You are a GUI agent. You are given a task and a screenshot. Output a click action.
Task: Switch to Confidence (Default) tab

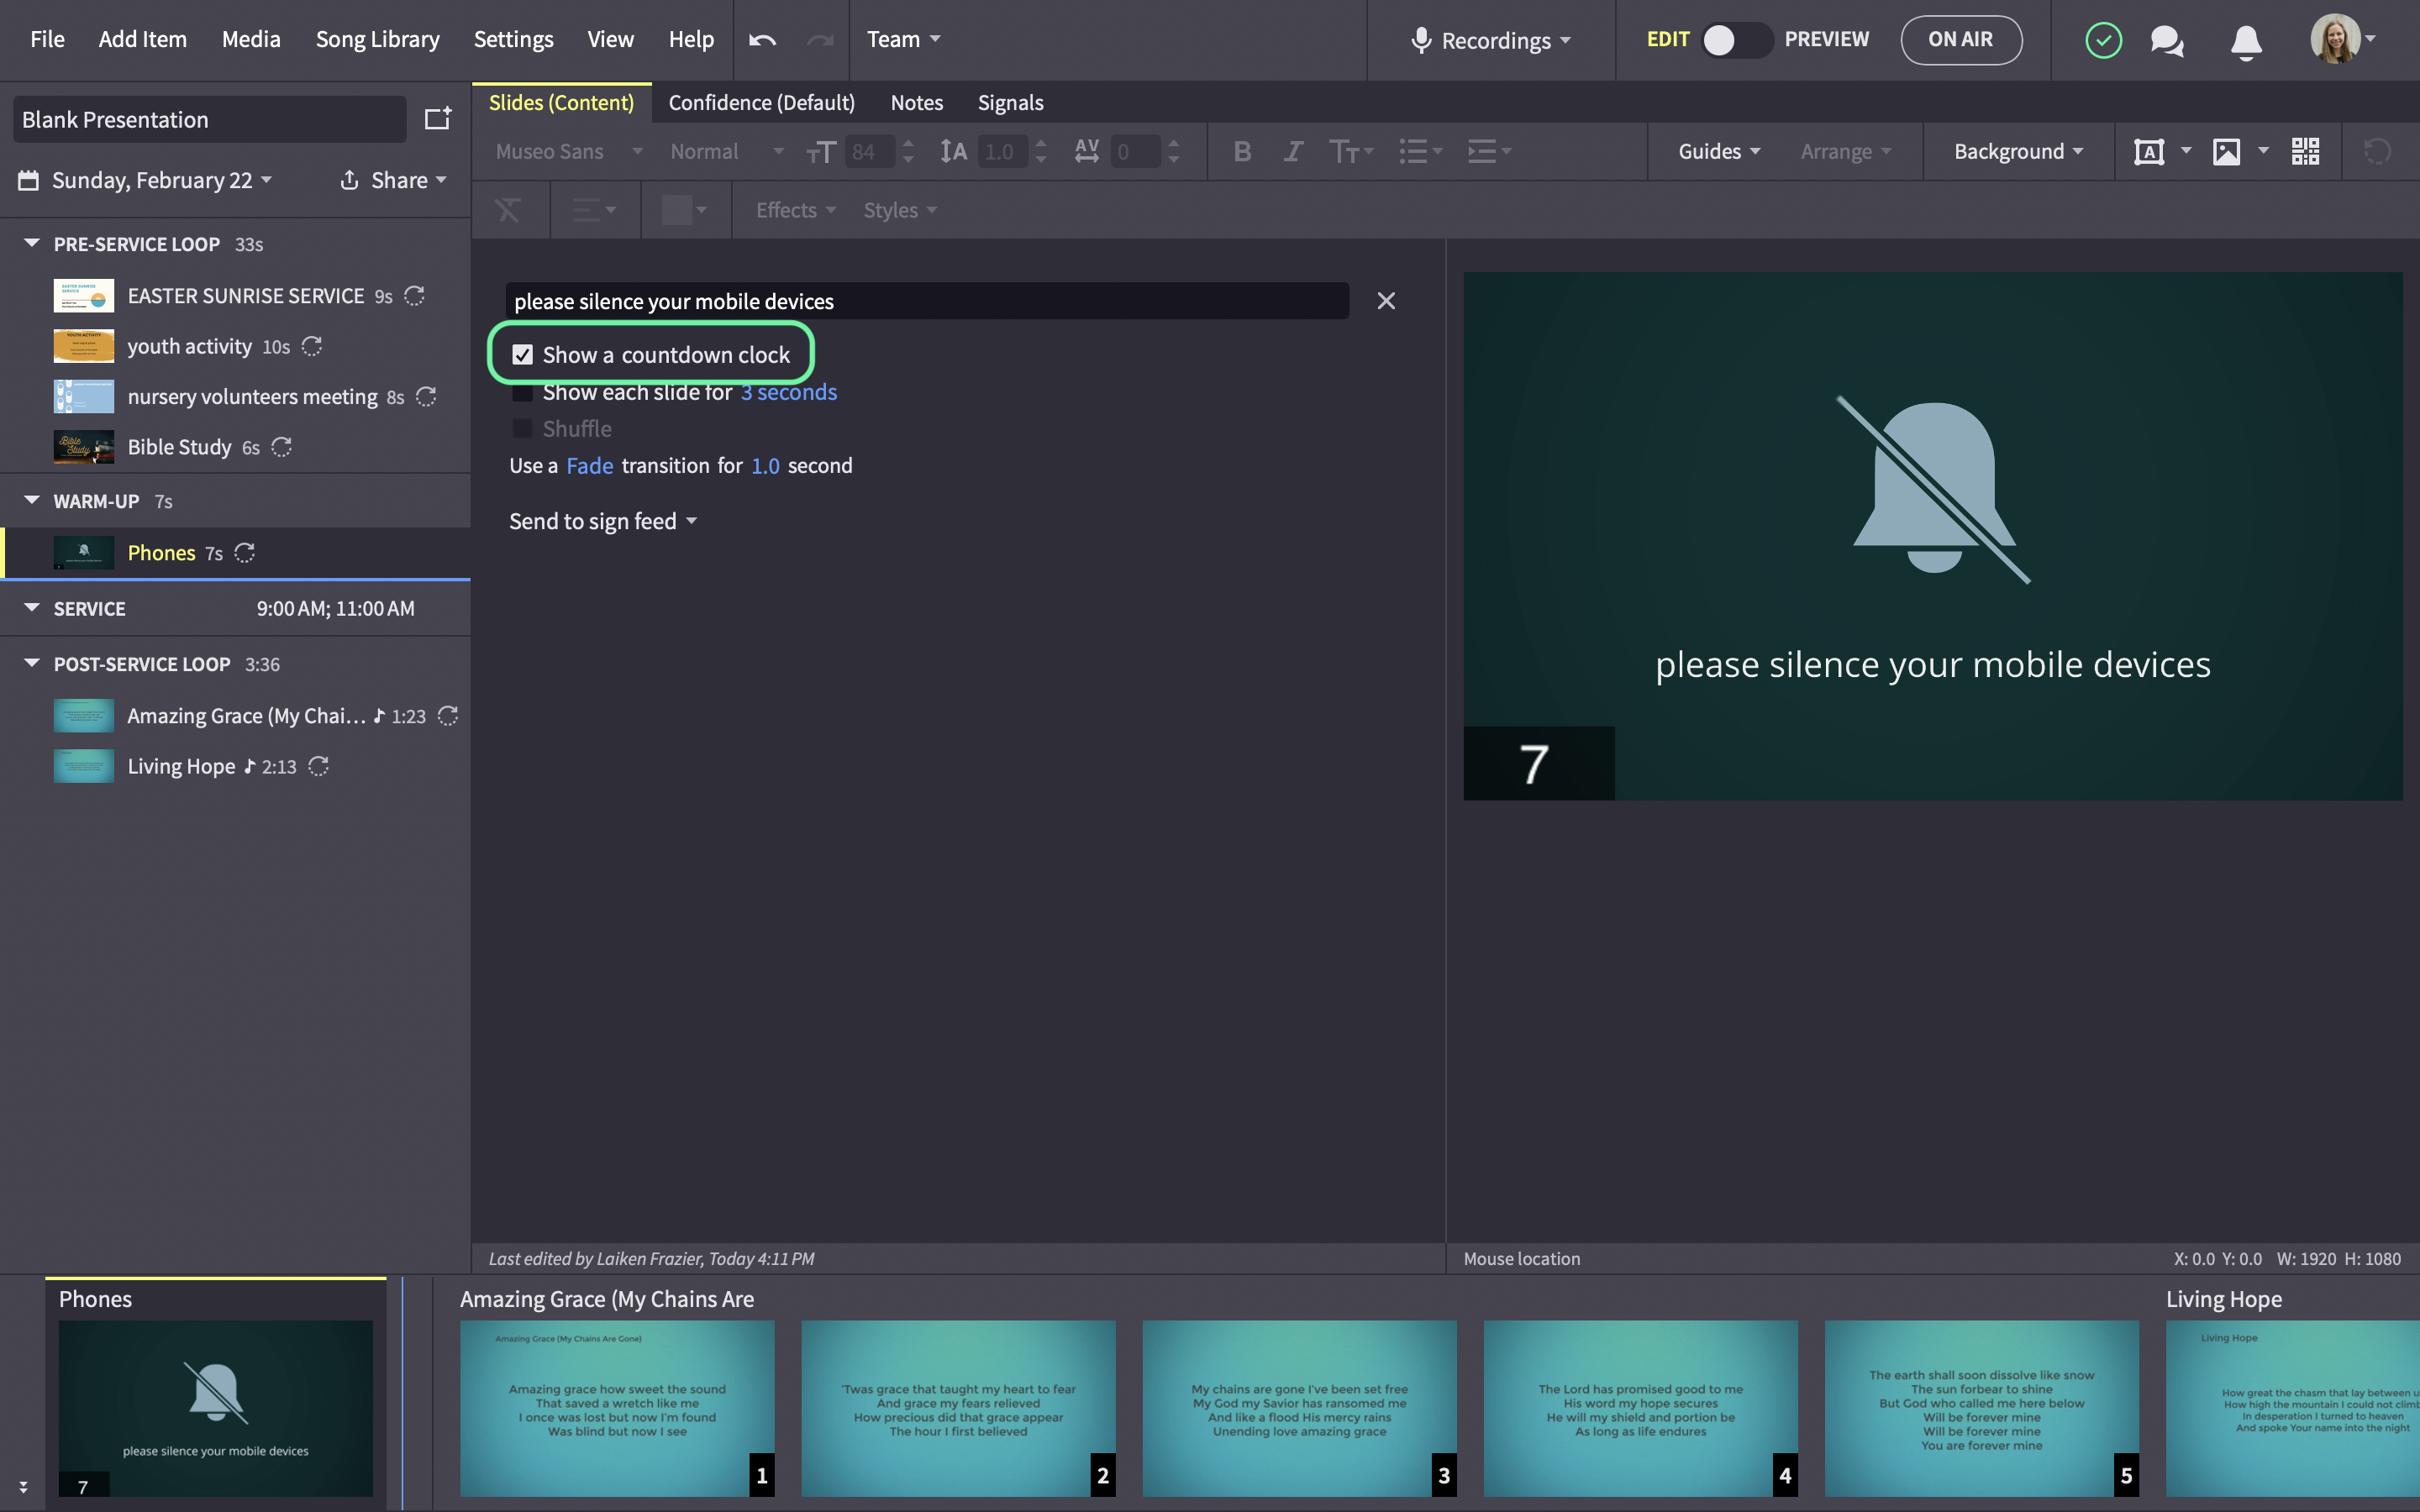tap(761, 102)
